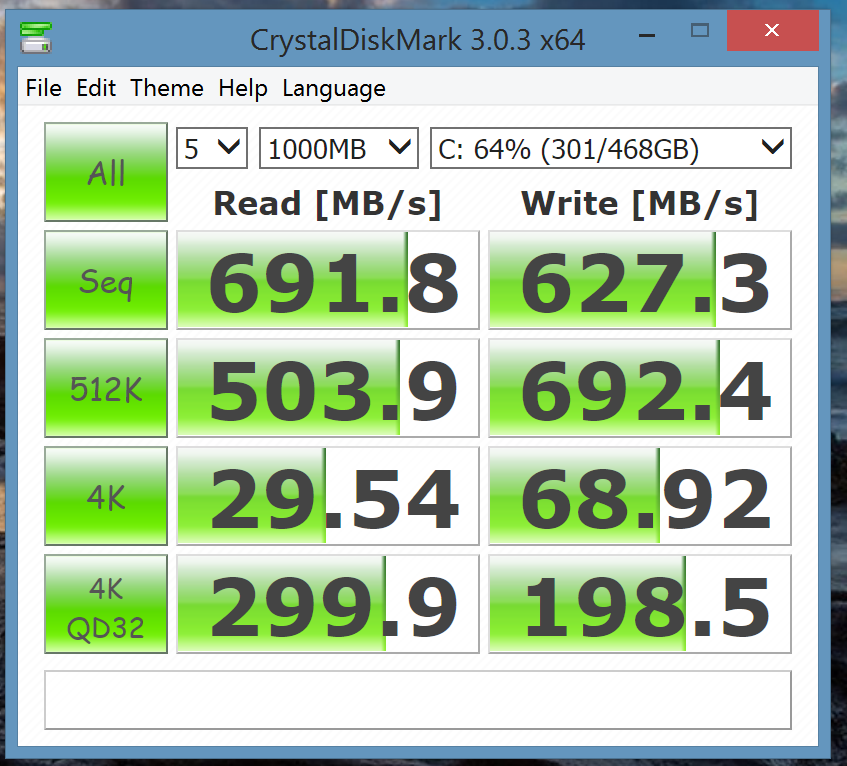Start the 512K test

click(x=106, y=388)
